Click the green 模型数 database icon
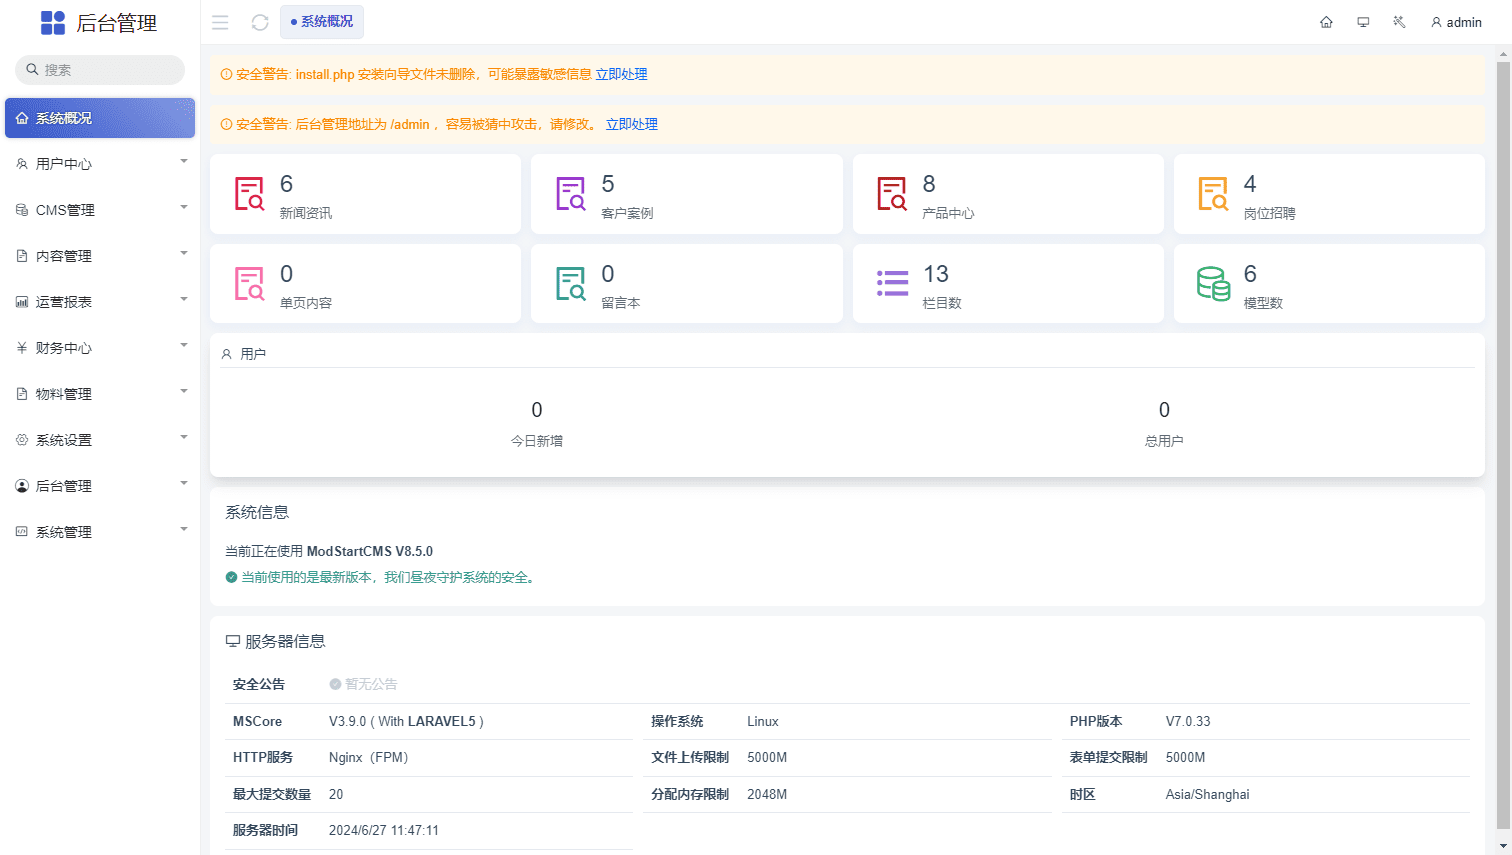 (1213, 283)
